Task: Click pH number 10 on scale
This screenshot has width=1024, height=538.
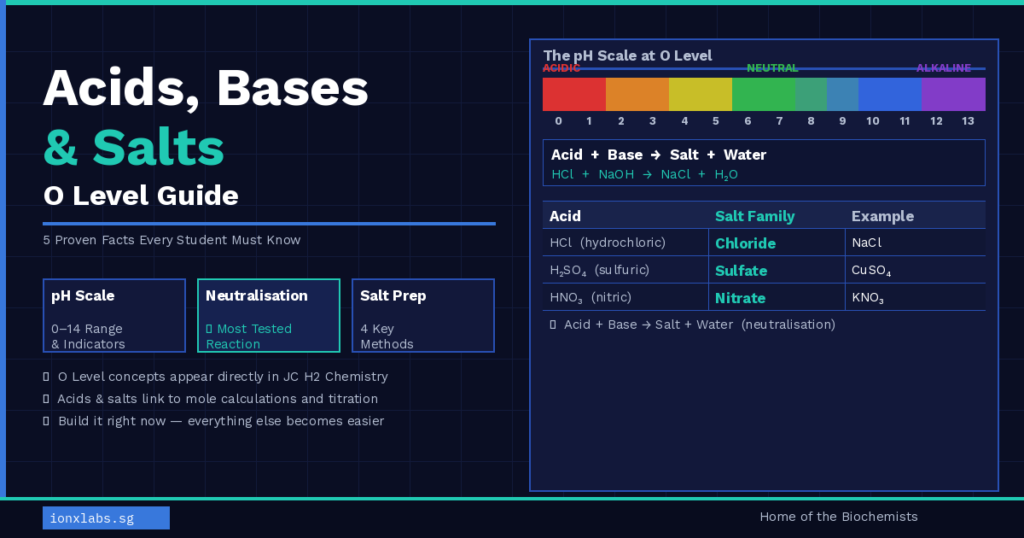Action: (x=872, y=121)
